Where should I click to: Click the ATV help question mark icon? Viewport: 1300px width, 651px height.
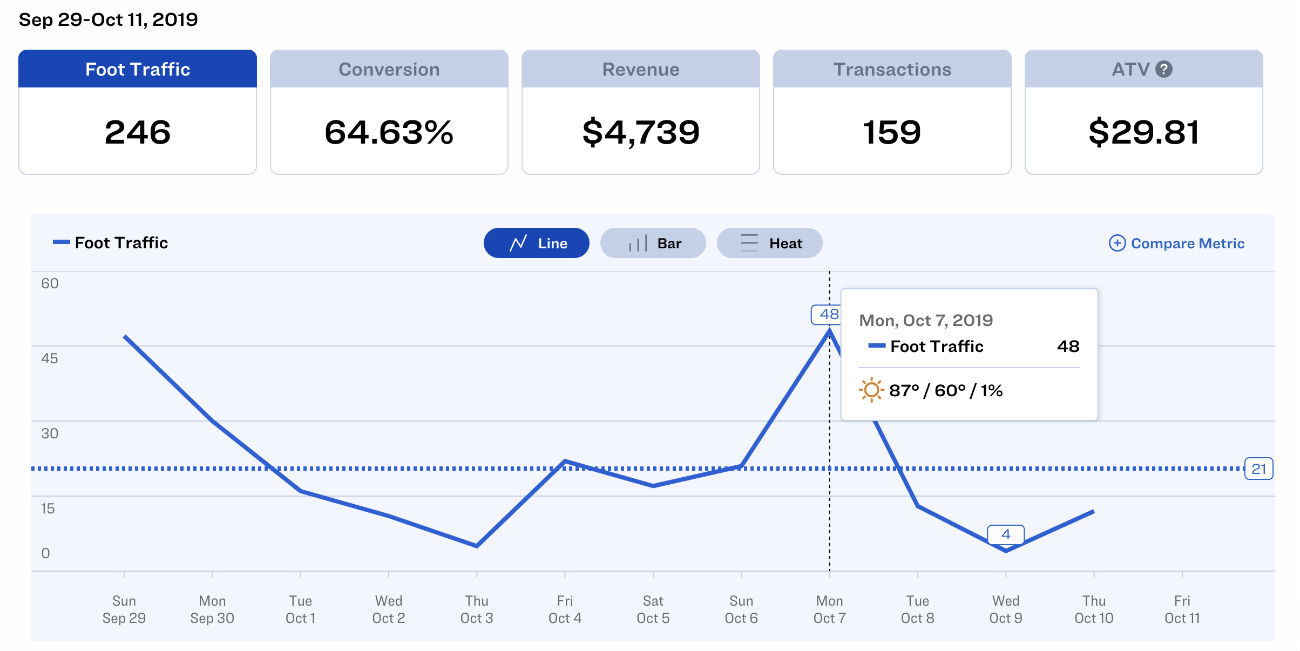coord(1163,69)
